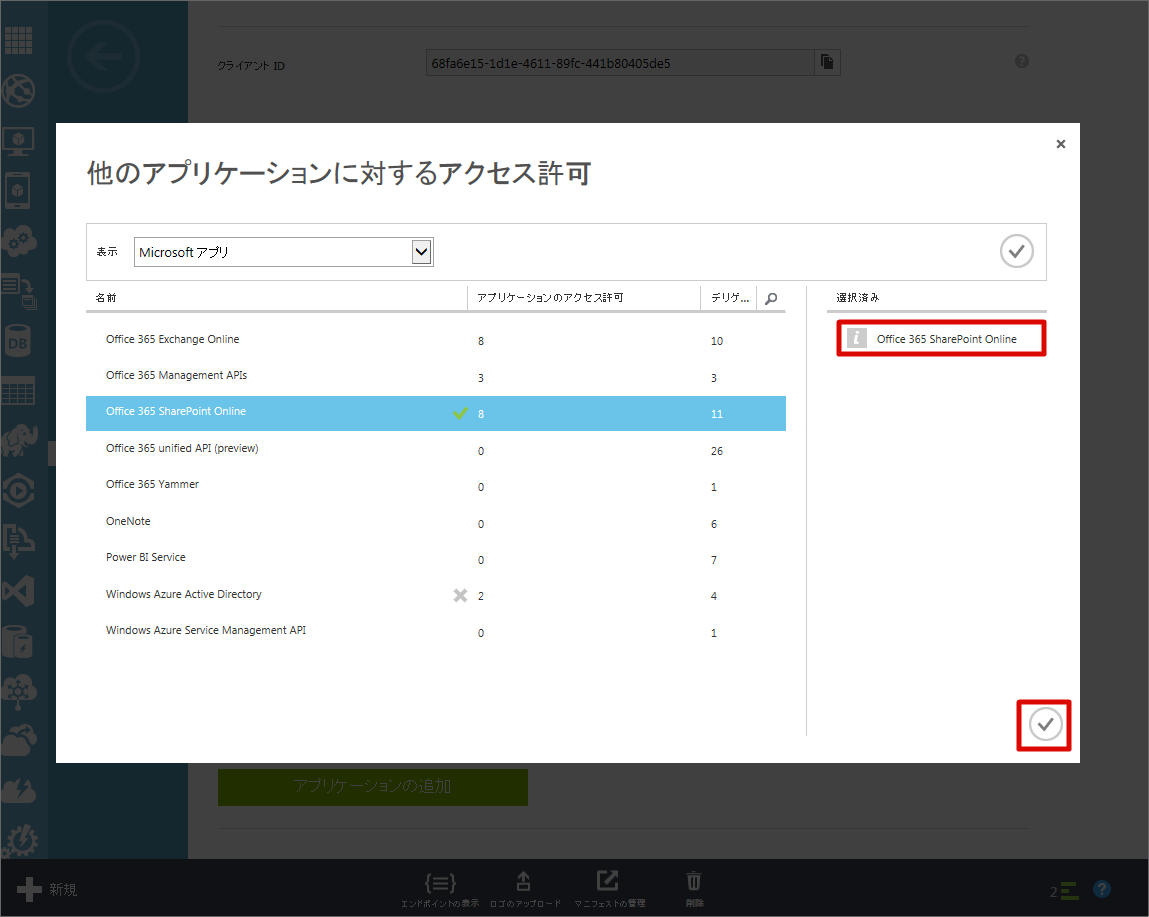Open the Microsoft アプリ display dropdown
This screenshot has width=1149, height=917.
pyautogui.click(x=284, y=252)
